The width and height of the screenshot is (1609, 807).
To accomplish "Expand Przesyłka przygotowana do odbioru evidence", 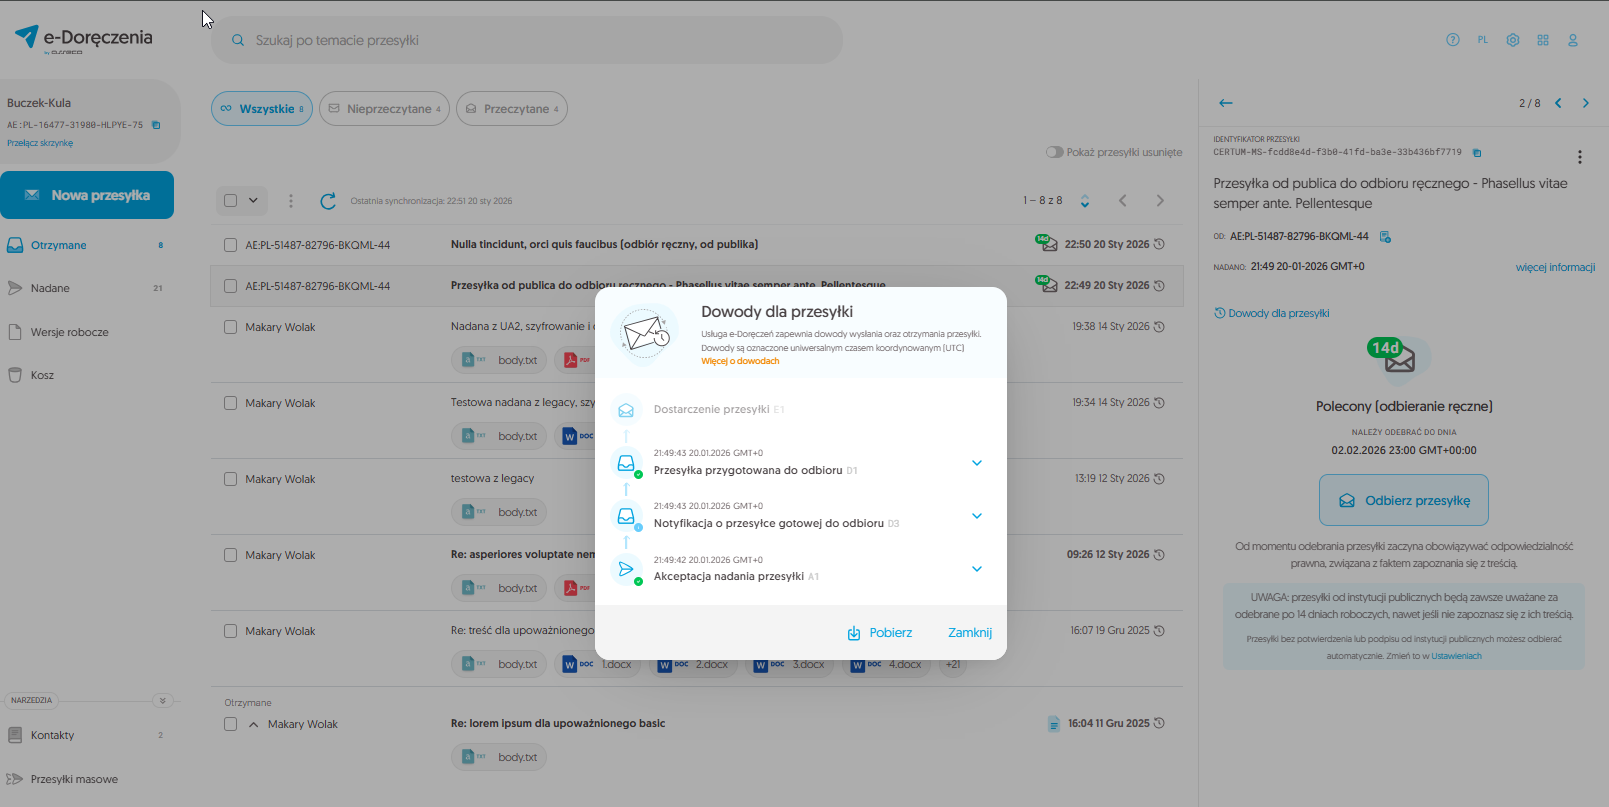I will (x=976, y=463).
